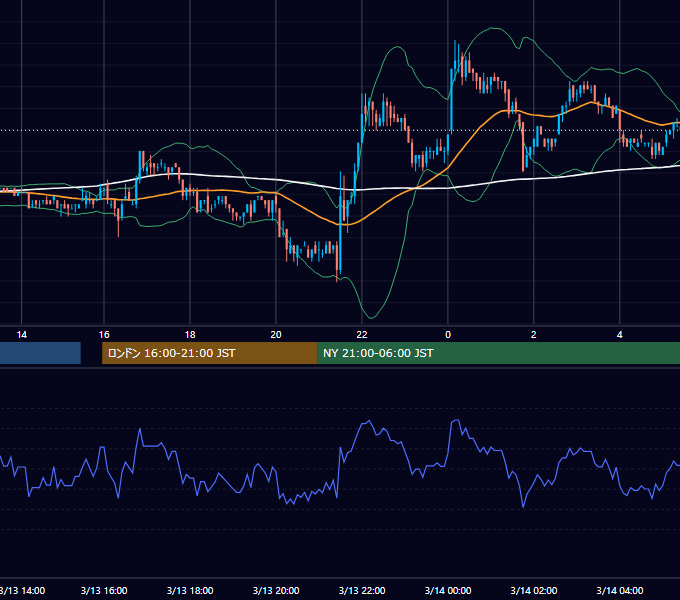This screenshot has height=600, width=680.
Task: Select the hour label 18 on the upper time axis
Action: (x=190, y=335)
